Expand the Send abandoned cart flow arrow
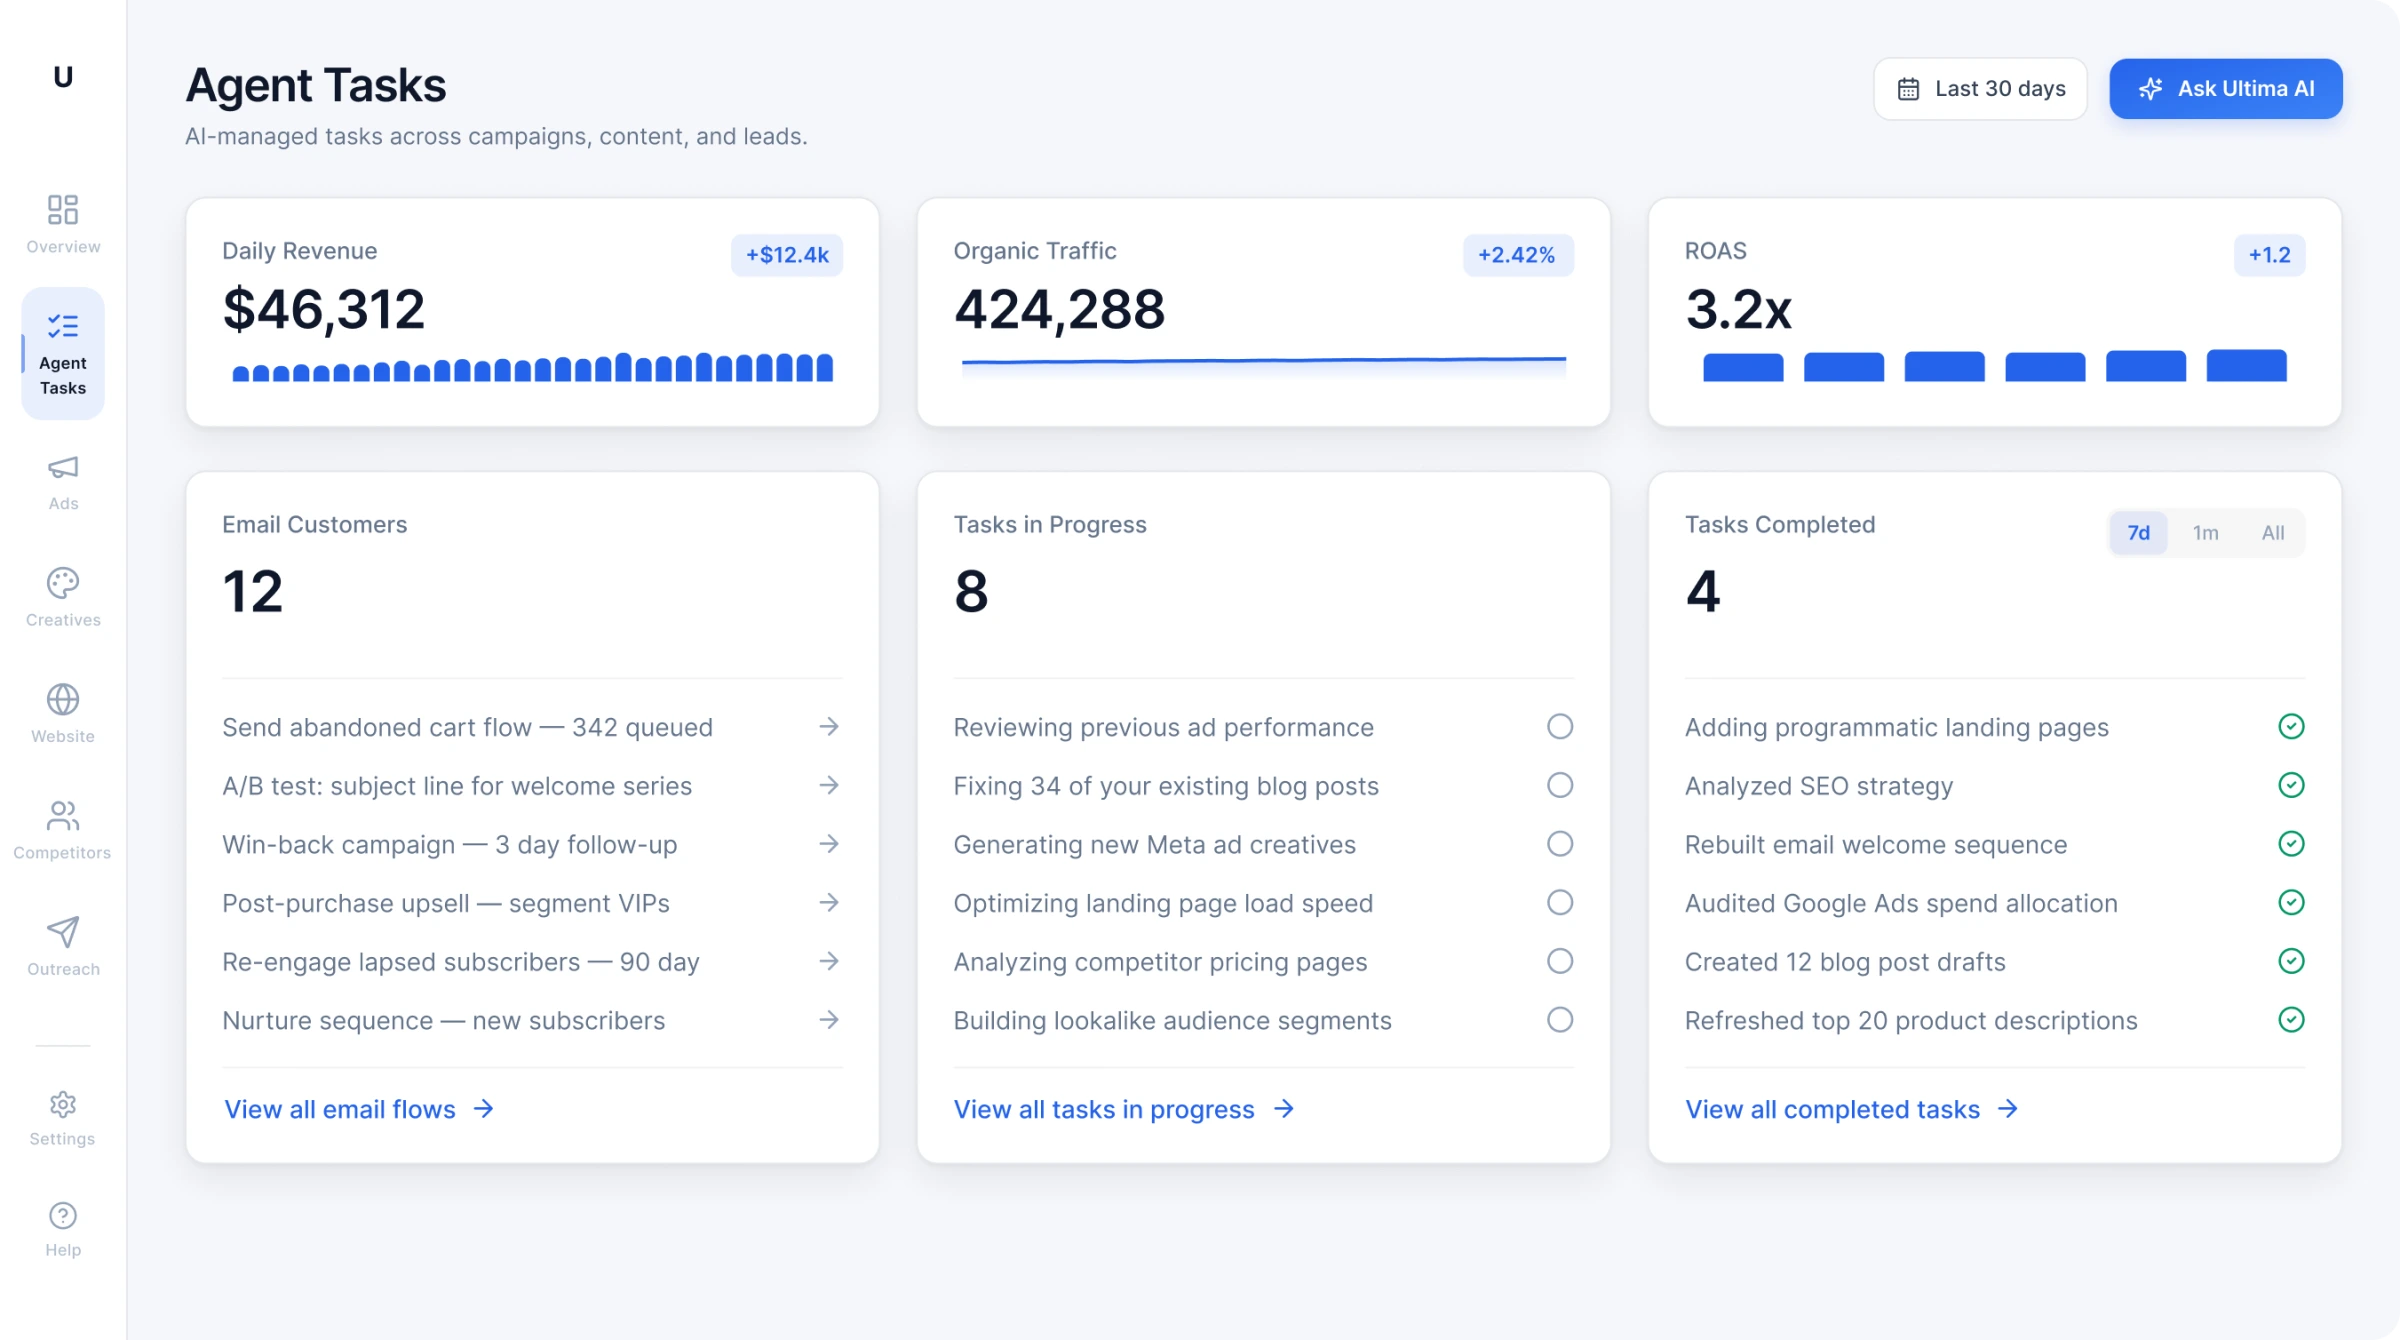Screen dimensions: 2400x1340 click(x=828, y=727)
